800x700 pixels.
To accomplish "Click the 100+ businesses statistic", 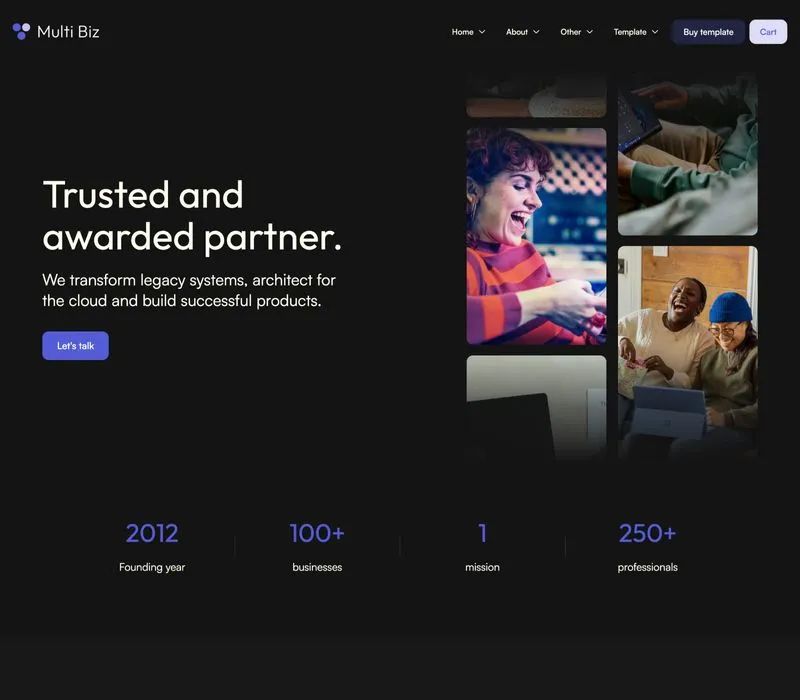I will click(317, 547).
